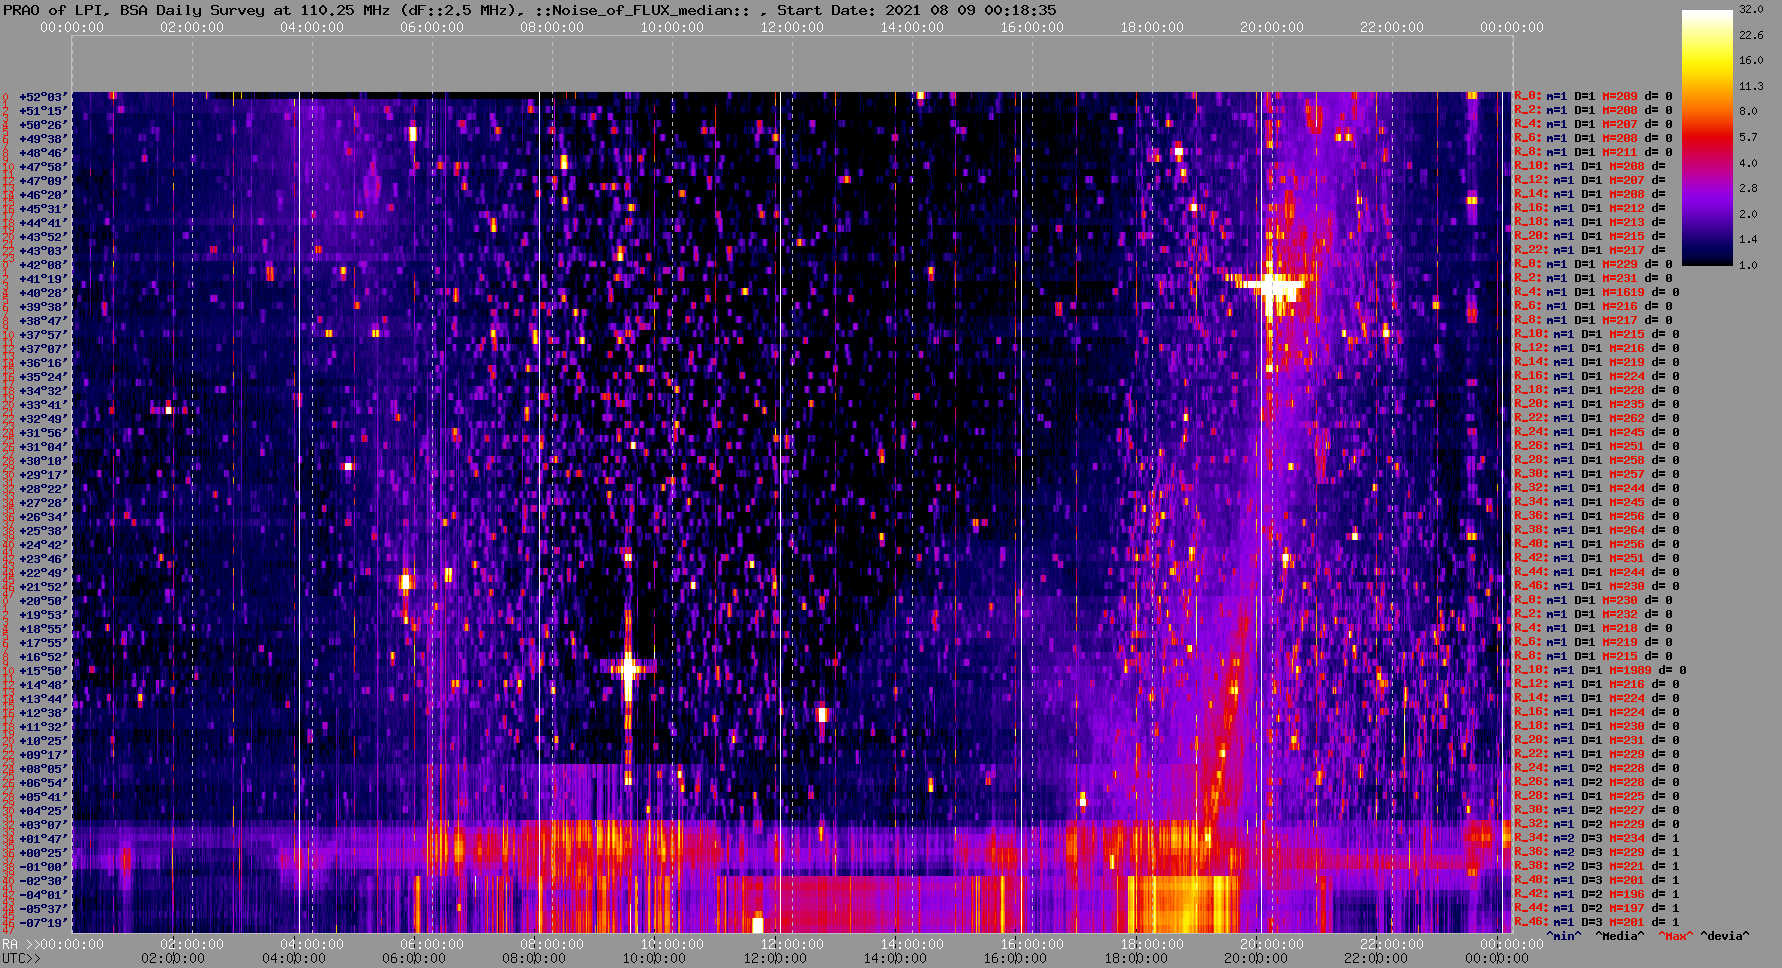
Task: Click the 1.0 minimum label on color scale
Action: [x=1748, y=265]
